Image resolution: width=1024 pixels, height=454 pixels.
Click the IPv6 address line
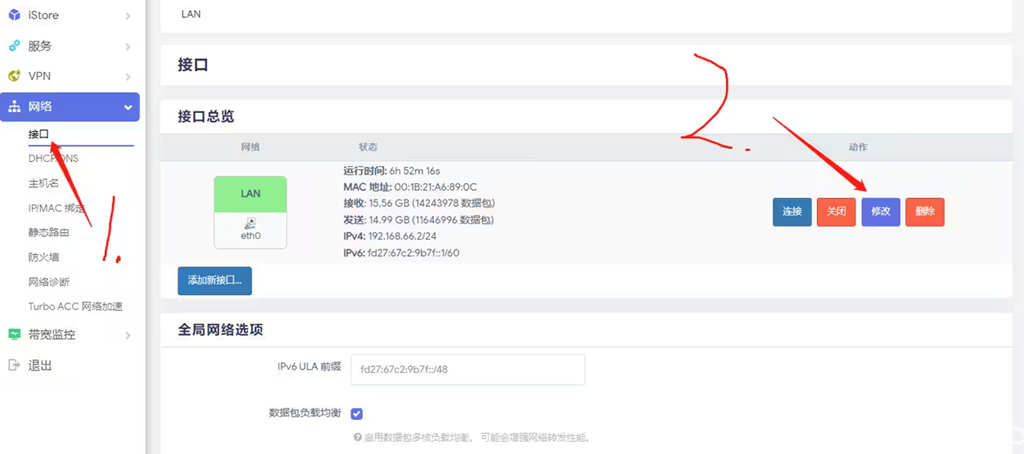(x=401, y=252)
